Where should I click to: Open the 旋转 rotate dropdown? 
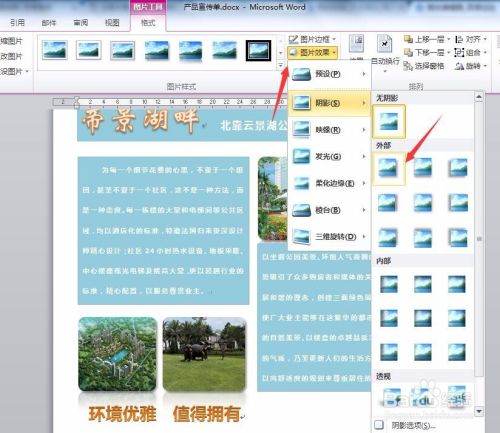470,66
